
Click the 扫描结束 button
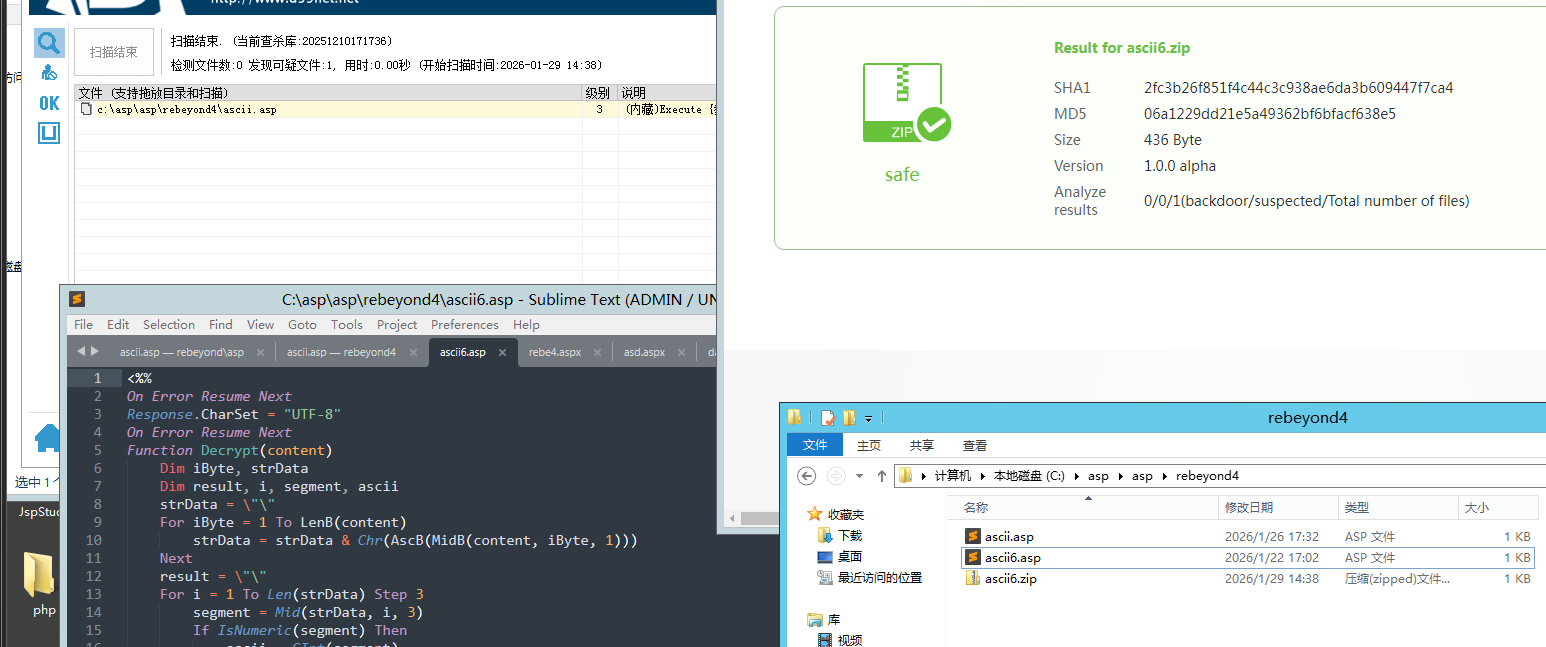point(113,52)
